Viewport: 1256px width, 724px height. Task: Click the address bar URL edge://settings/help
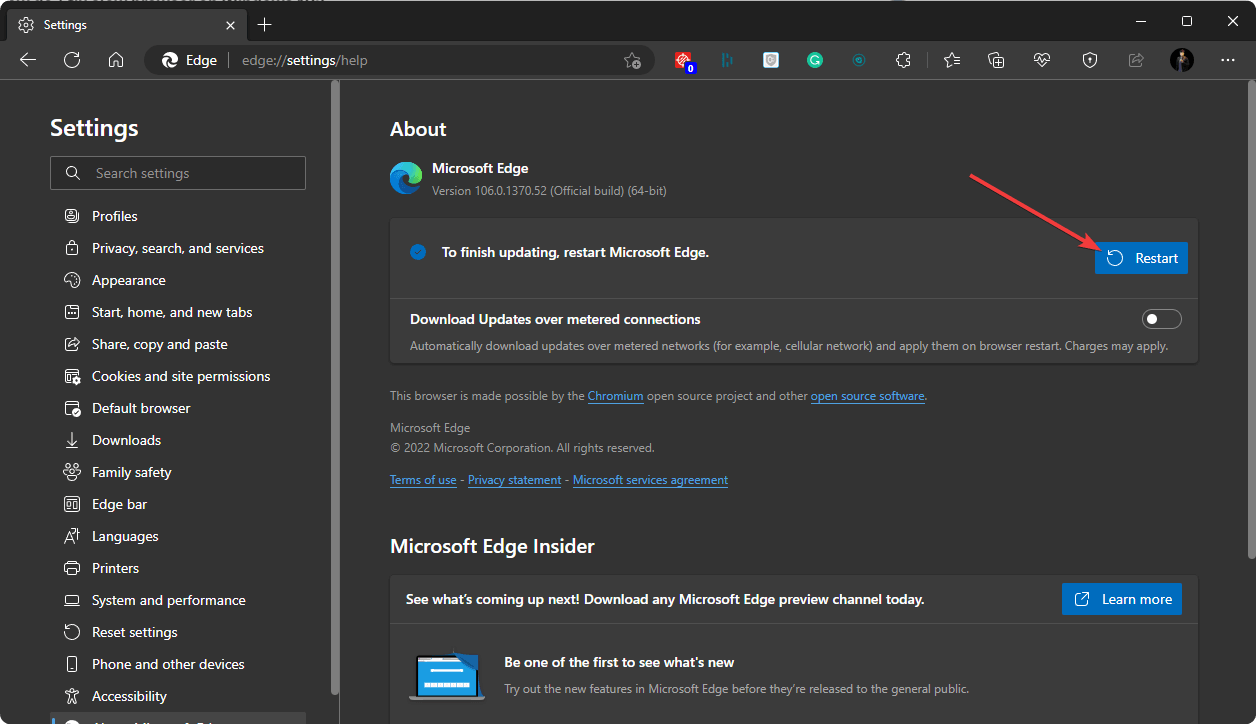(x=305, y=60)
